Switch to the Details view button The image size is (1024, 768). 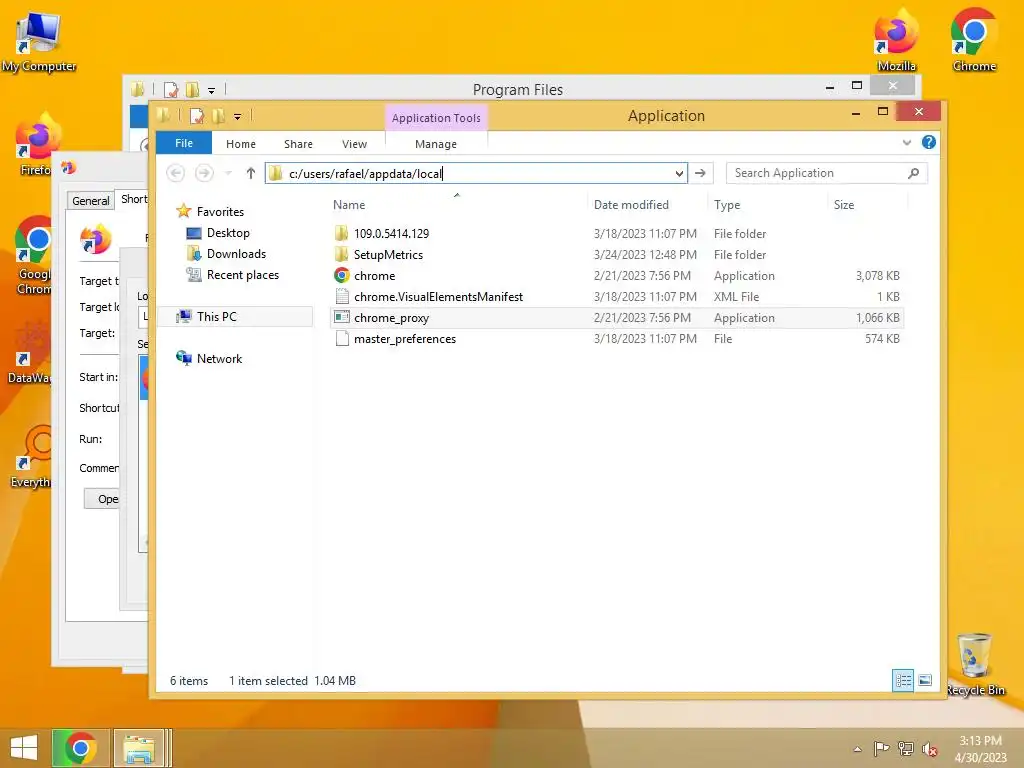pyautogui.click(x=903, y=680)
